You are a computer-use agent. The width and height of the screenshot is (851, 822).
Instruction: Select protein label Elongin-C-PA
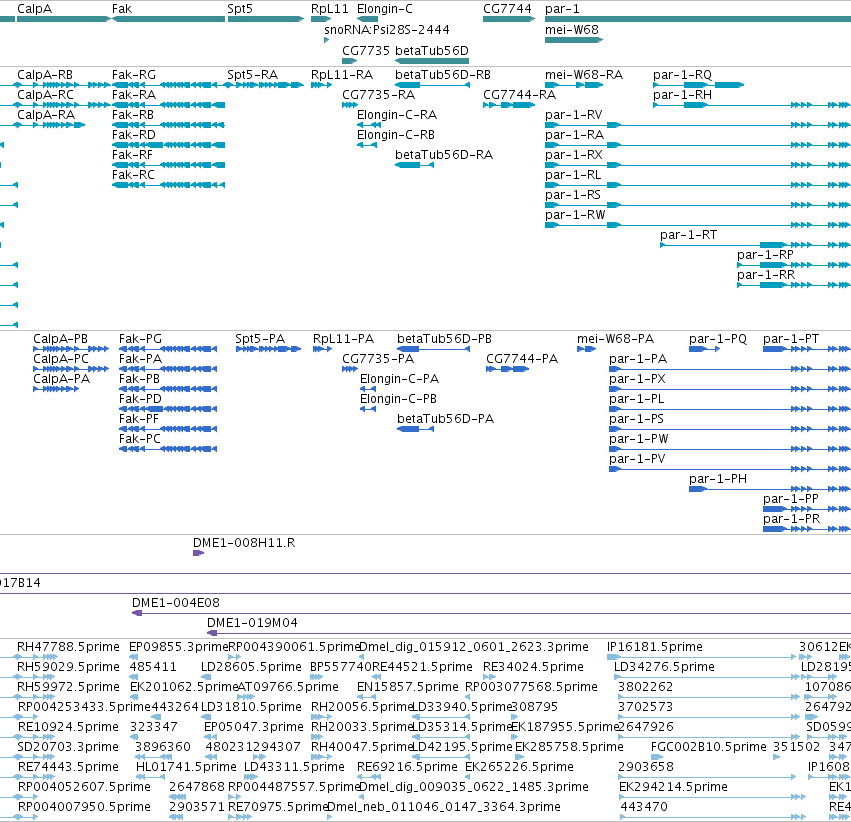[399, 379]
